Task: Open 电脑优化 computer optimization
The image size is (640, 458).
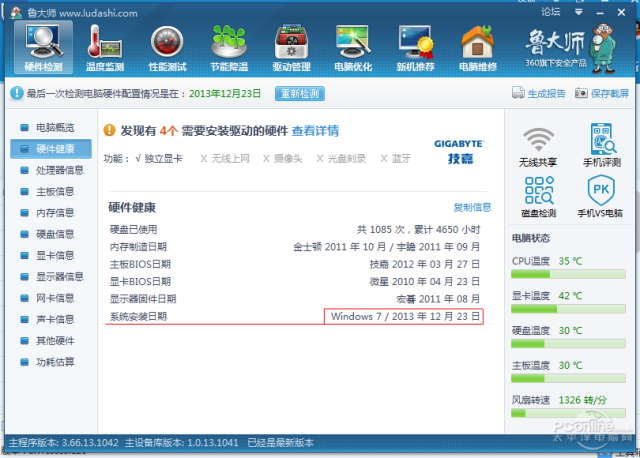Action: pos(353,47)
